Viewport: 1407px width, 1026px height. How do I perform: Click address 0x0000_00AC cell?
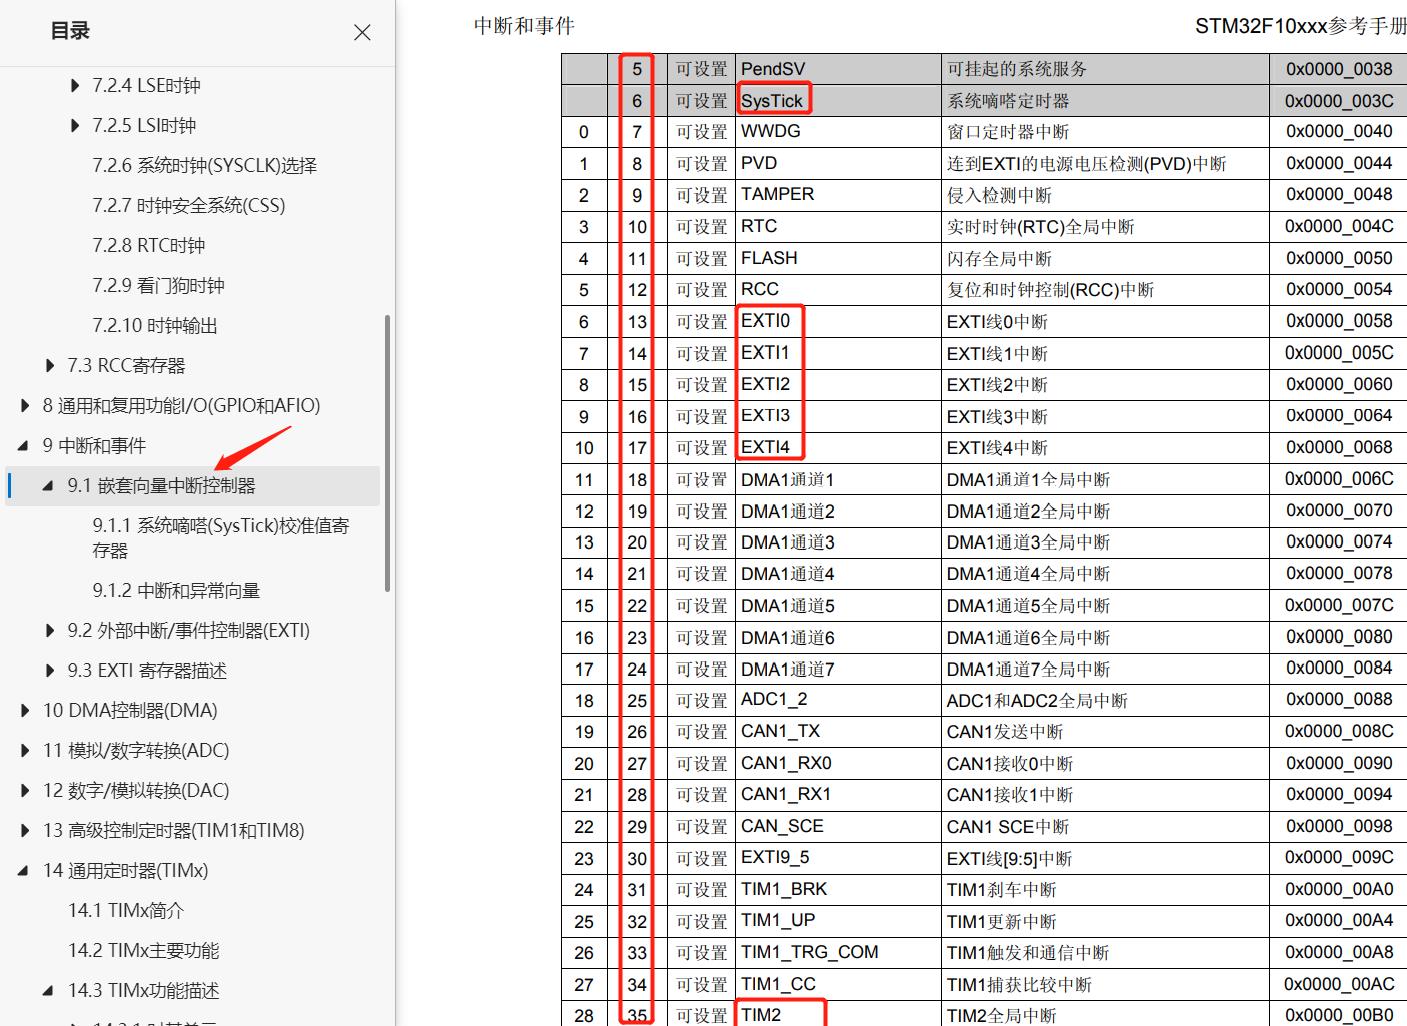click(1339, 985)
